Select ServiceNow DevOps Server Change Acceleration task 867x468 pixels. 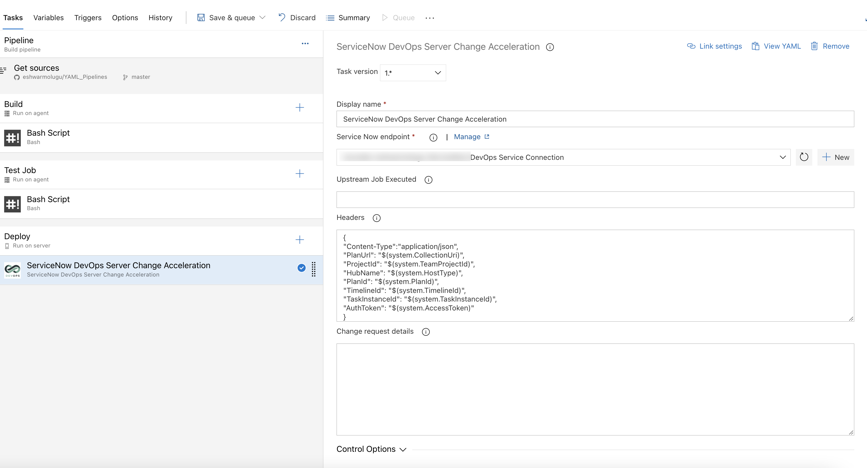pyautogui.click(x=161, y=270)
